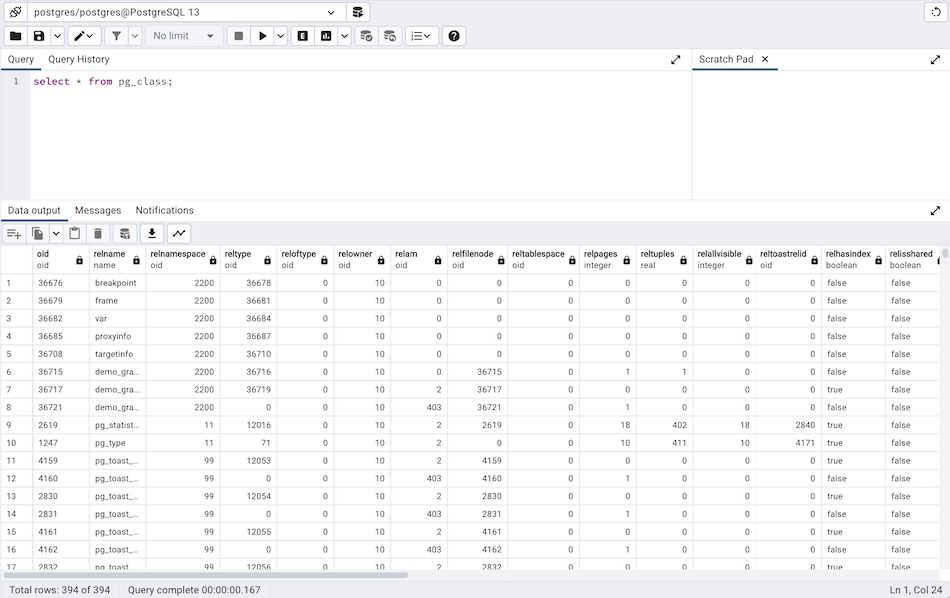Run Explain on the query
950x598 pixels.
[302, 35]
